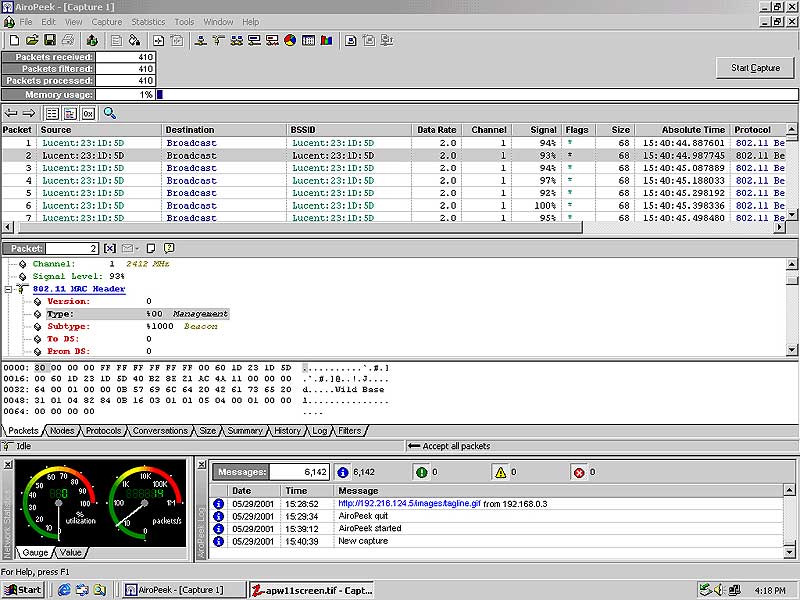Launch Internet Explorer from the quick launch
Viewport: 800px width, 600px height.
tap(64, 590)
